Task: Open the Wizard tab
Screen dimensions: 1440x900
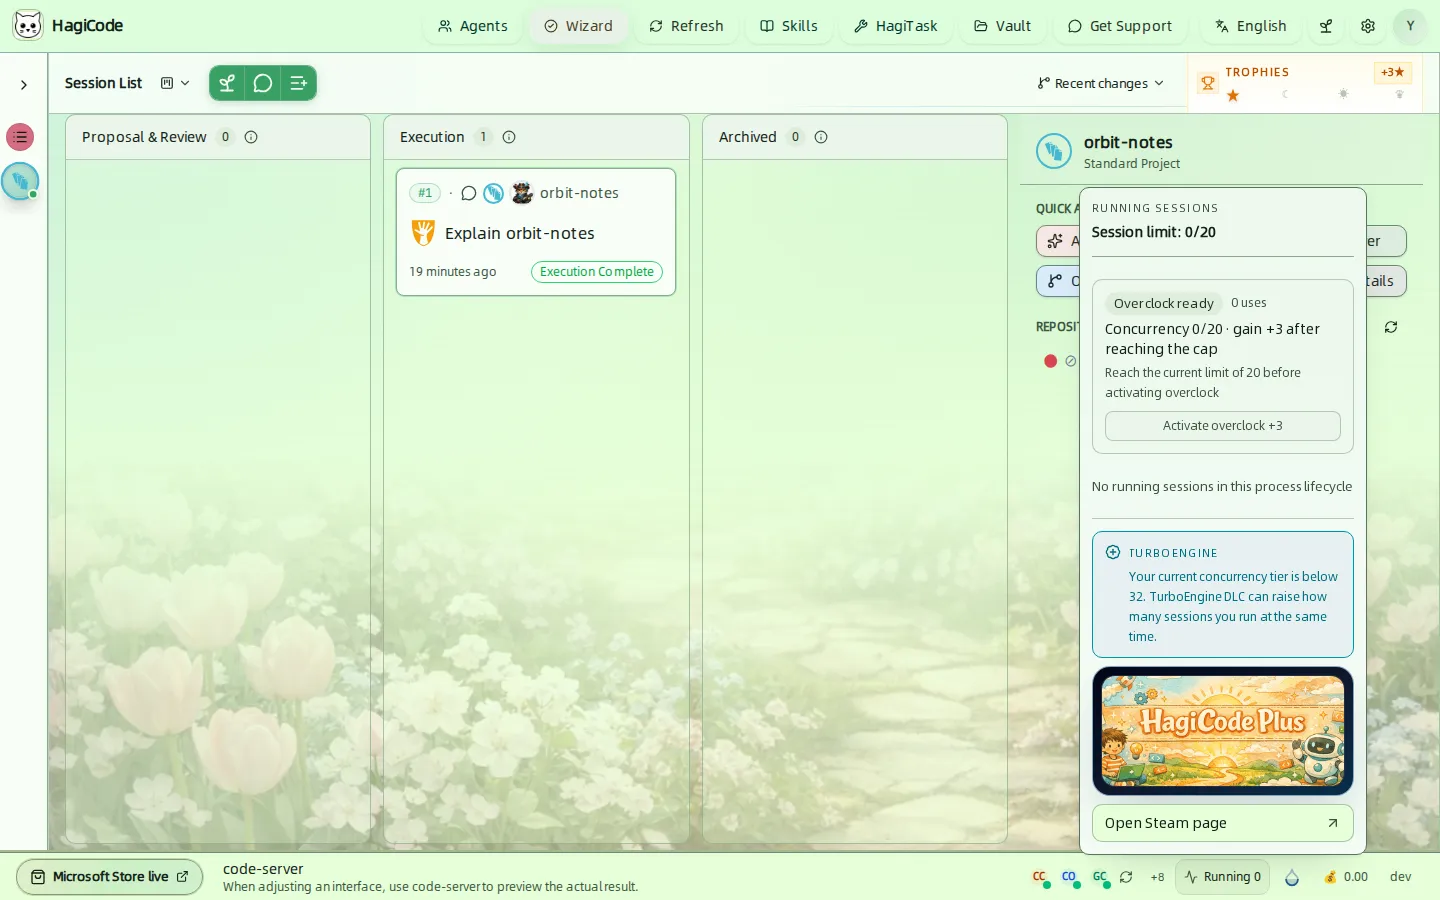Action: (x=578, y=26)
